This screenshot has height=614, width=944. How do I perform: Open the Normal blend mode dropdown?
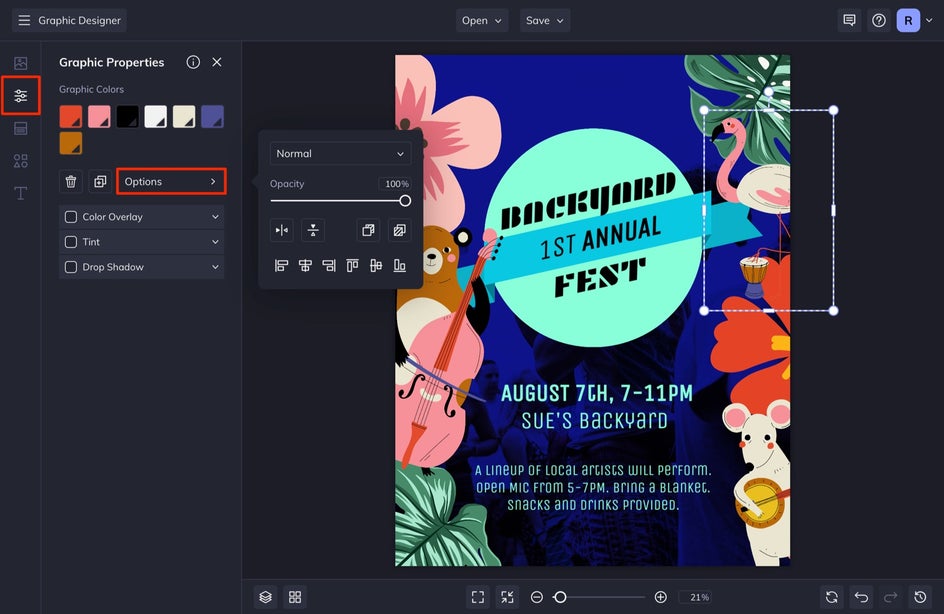[340, 154]
